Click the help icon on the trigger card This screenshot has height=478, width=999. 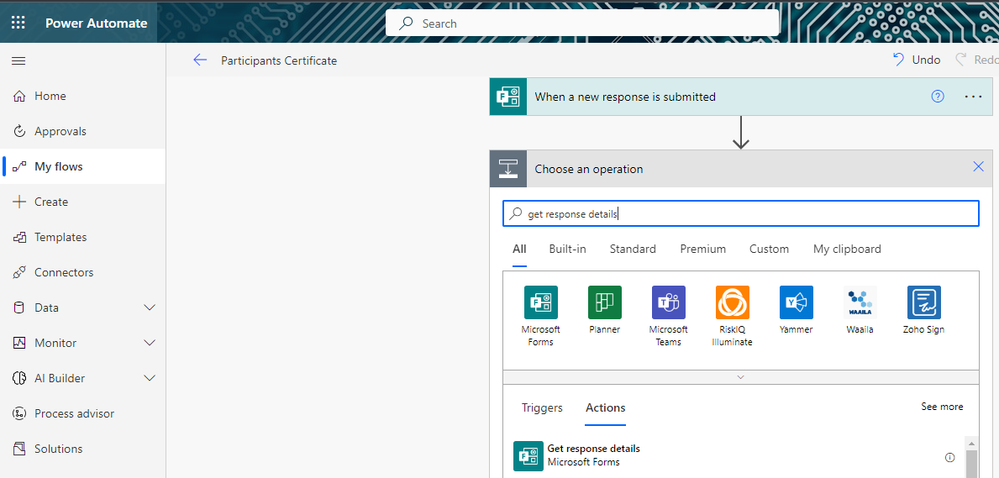click(x=937, y=96)
